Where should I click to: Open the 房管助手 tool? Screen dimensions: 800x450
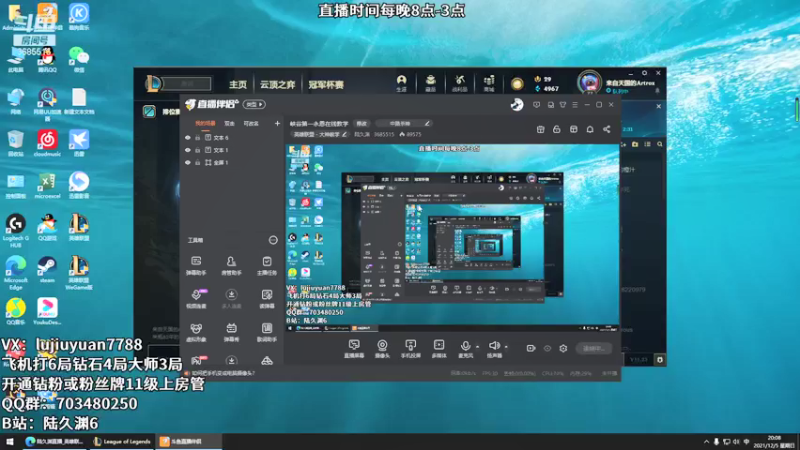point(231,266)
